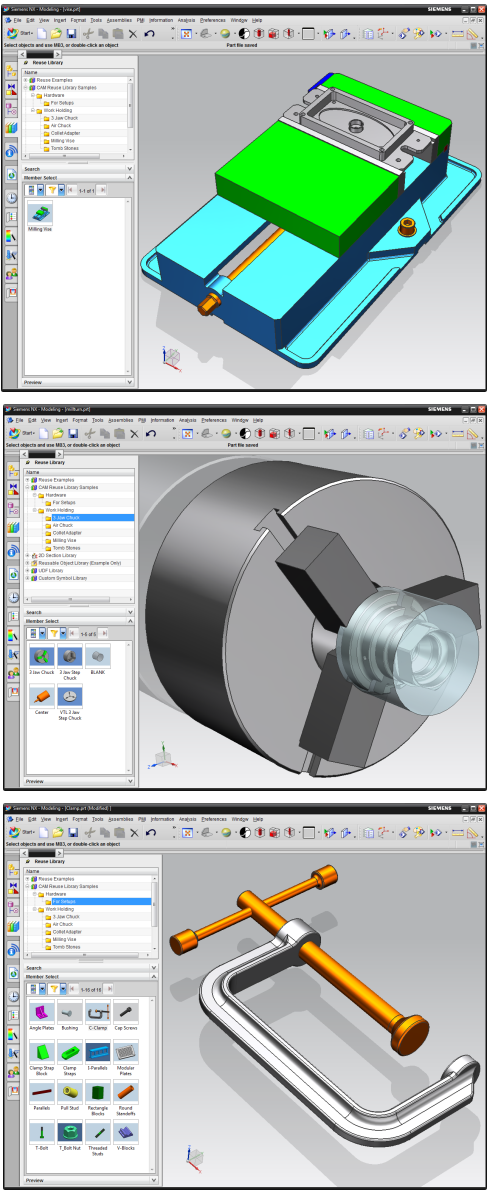Open Preferences menu in the vise window
The width and height of the screenshot is (494, 1196).
point(213,19)
